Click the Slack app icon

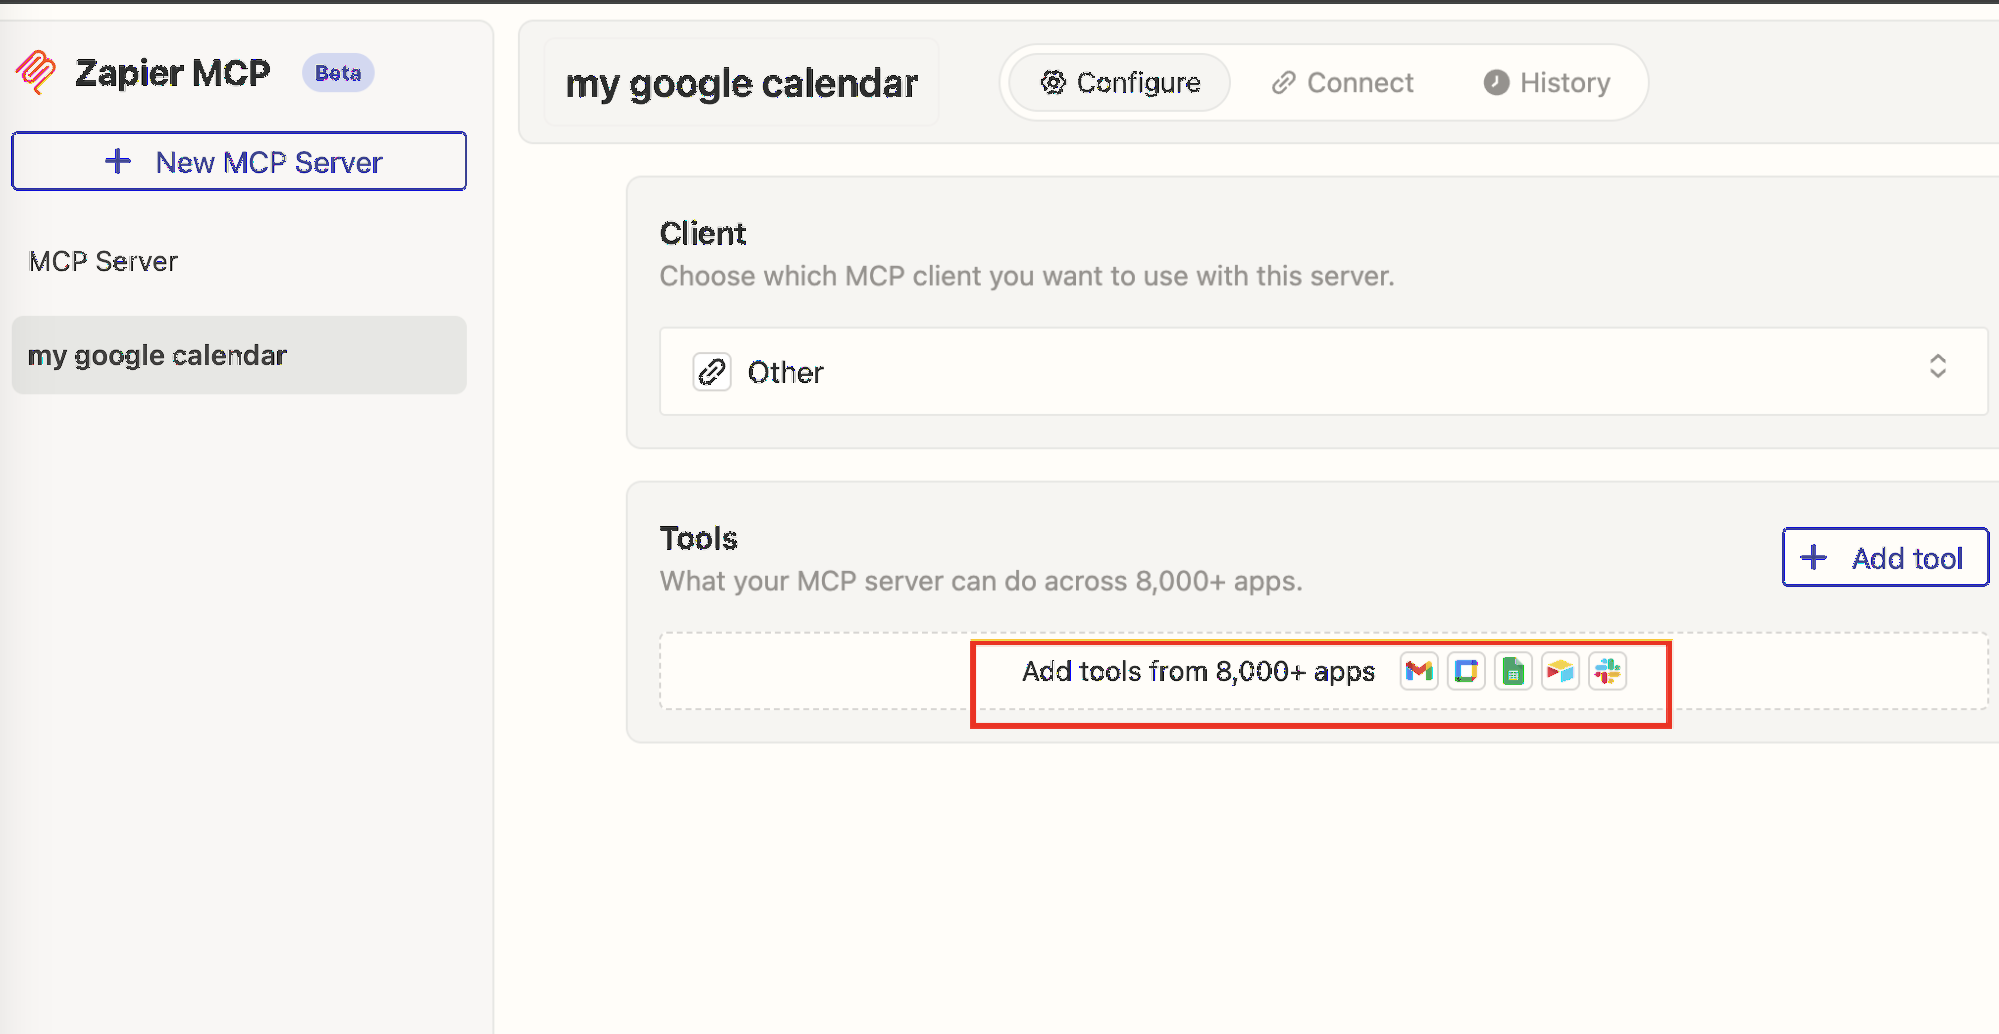click(1607, 672)
